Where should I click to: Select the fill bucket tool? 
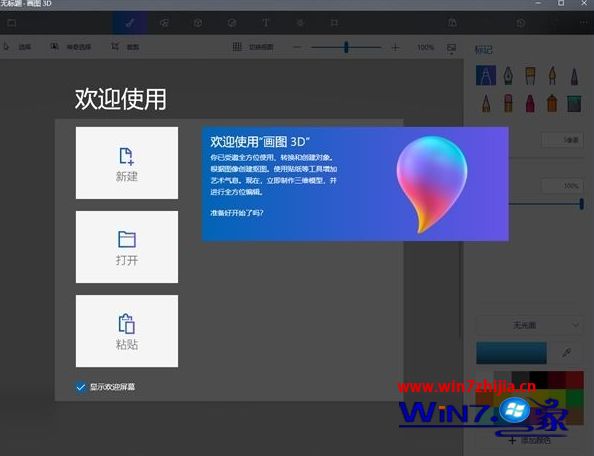574,103
